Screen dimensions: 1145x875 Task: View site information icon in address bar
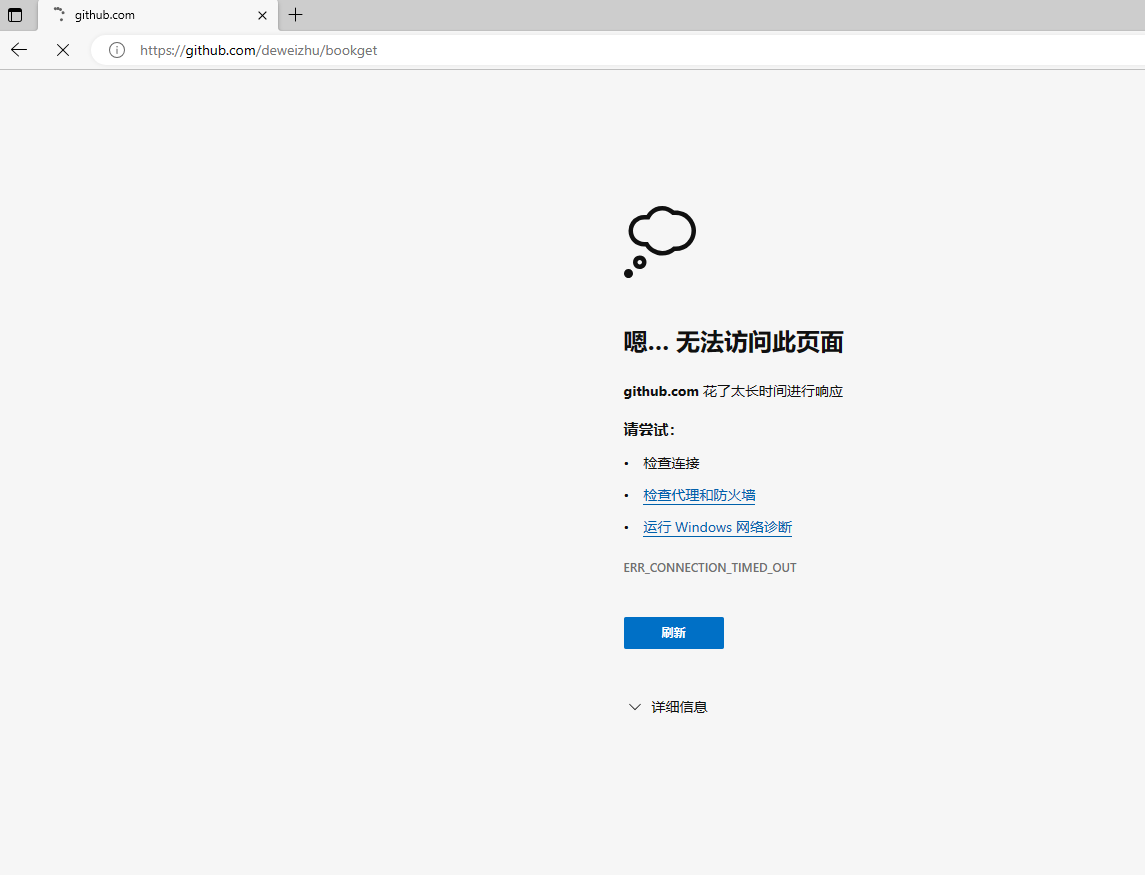click(117, 50)
